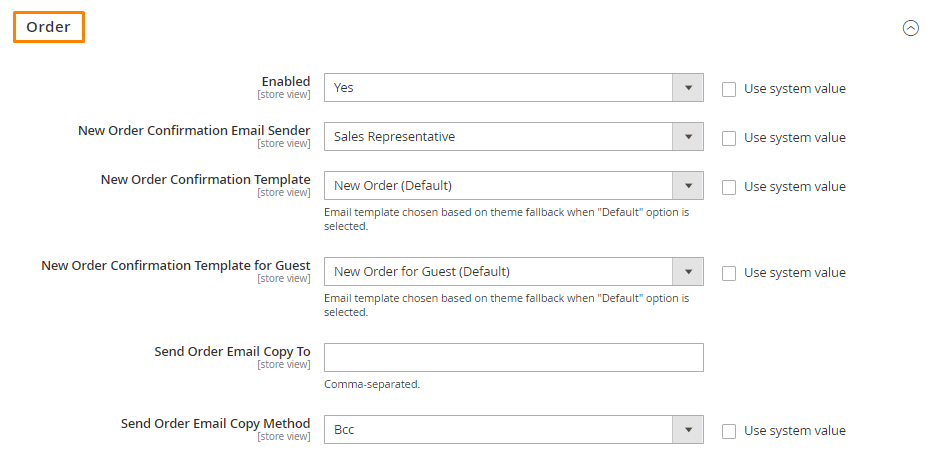Open the New Order for Guest template dropdown
The image size is (933, 465).
513,272
